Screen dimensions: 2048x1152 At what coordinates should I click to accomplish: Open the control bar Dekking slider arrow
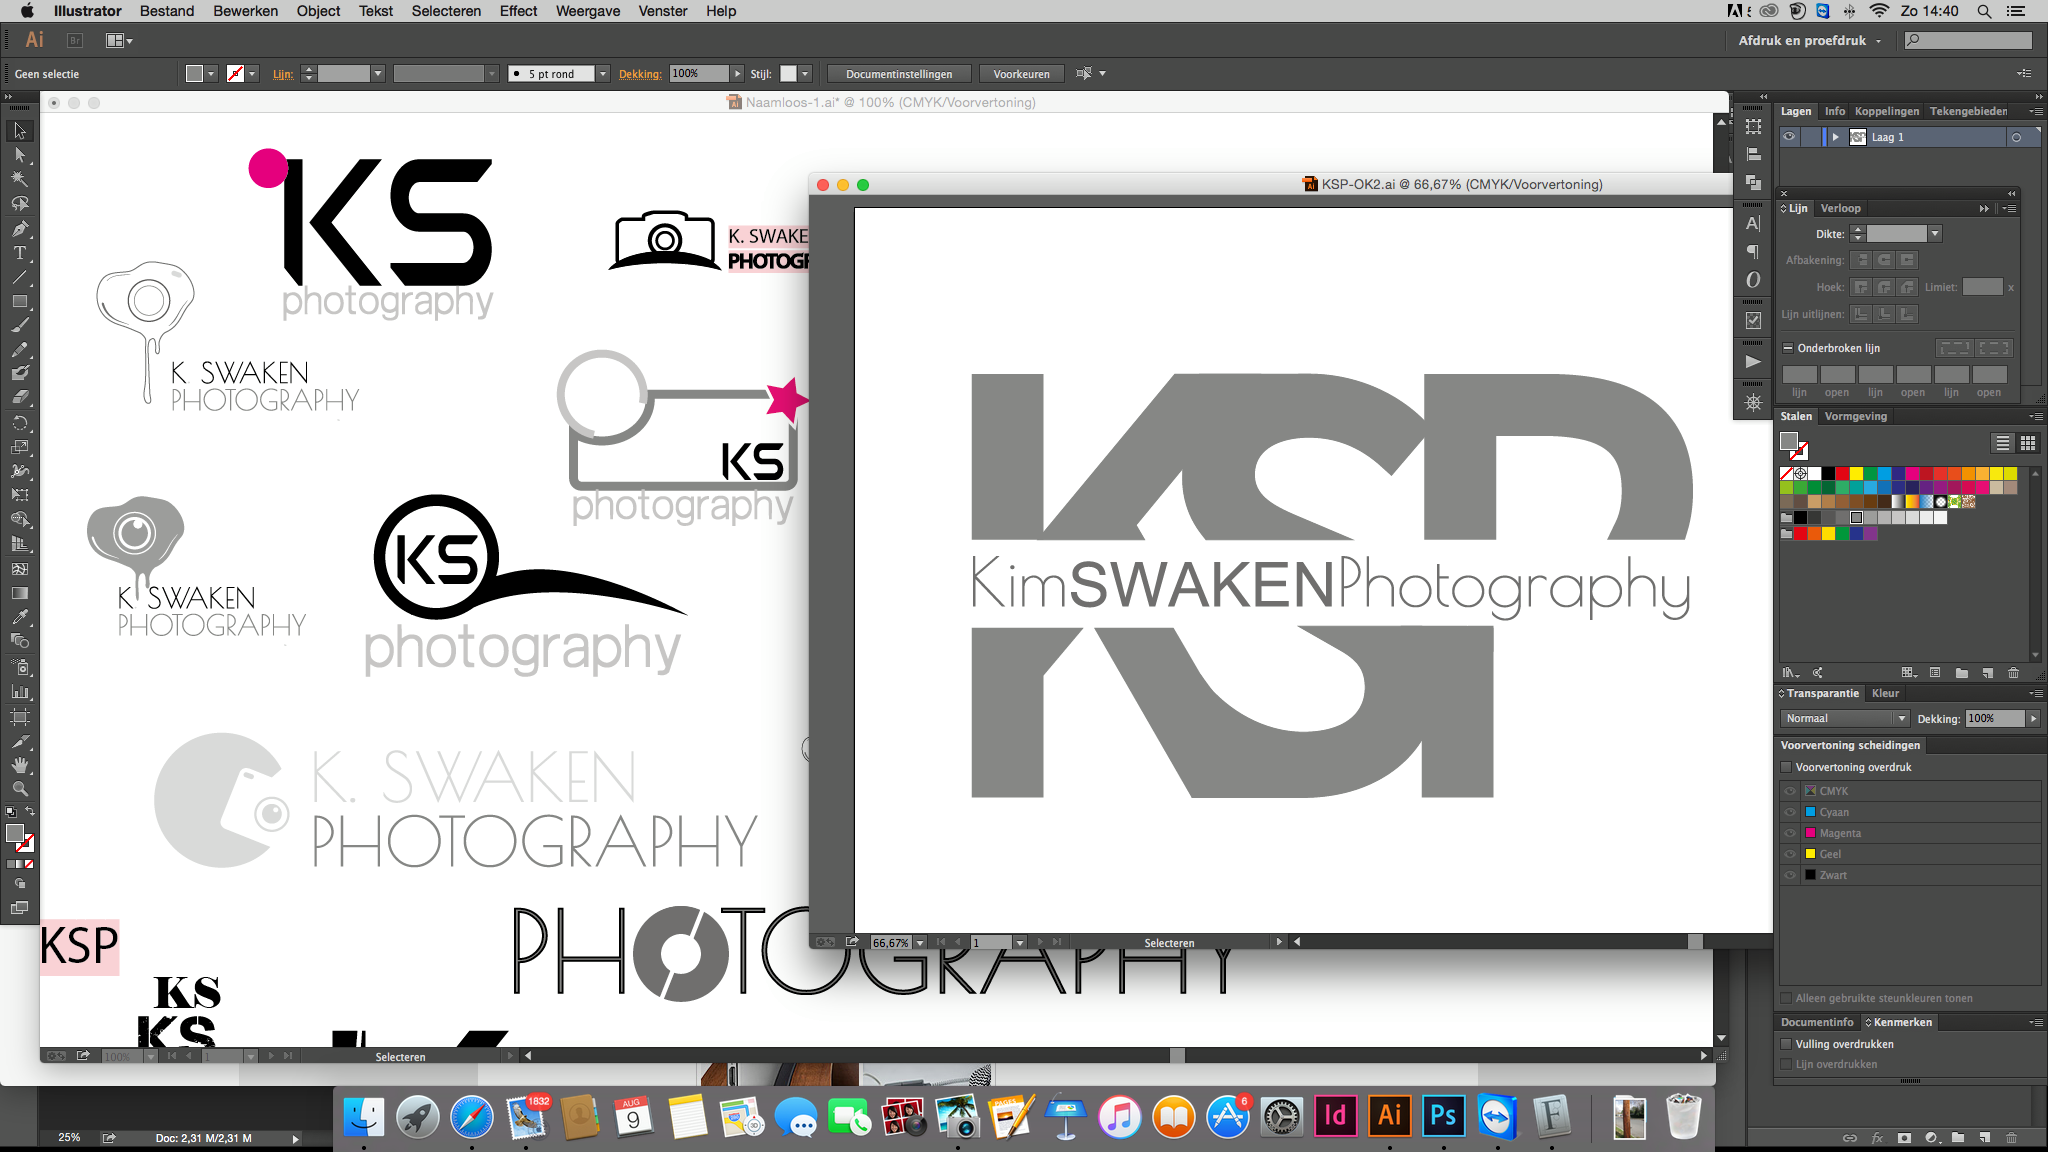[x=738, y=74]
